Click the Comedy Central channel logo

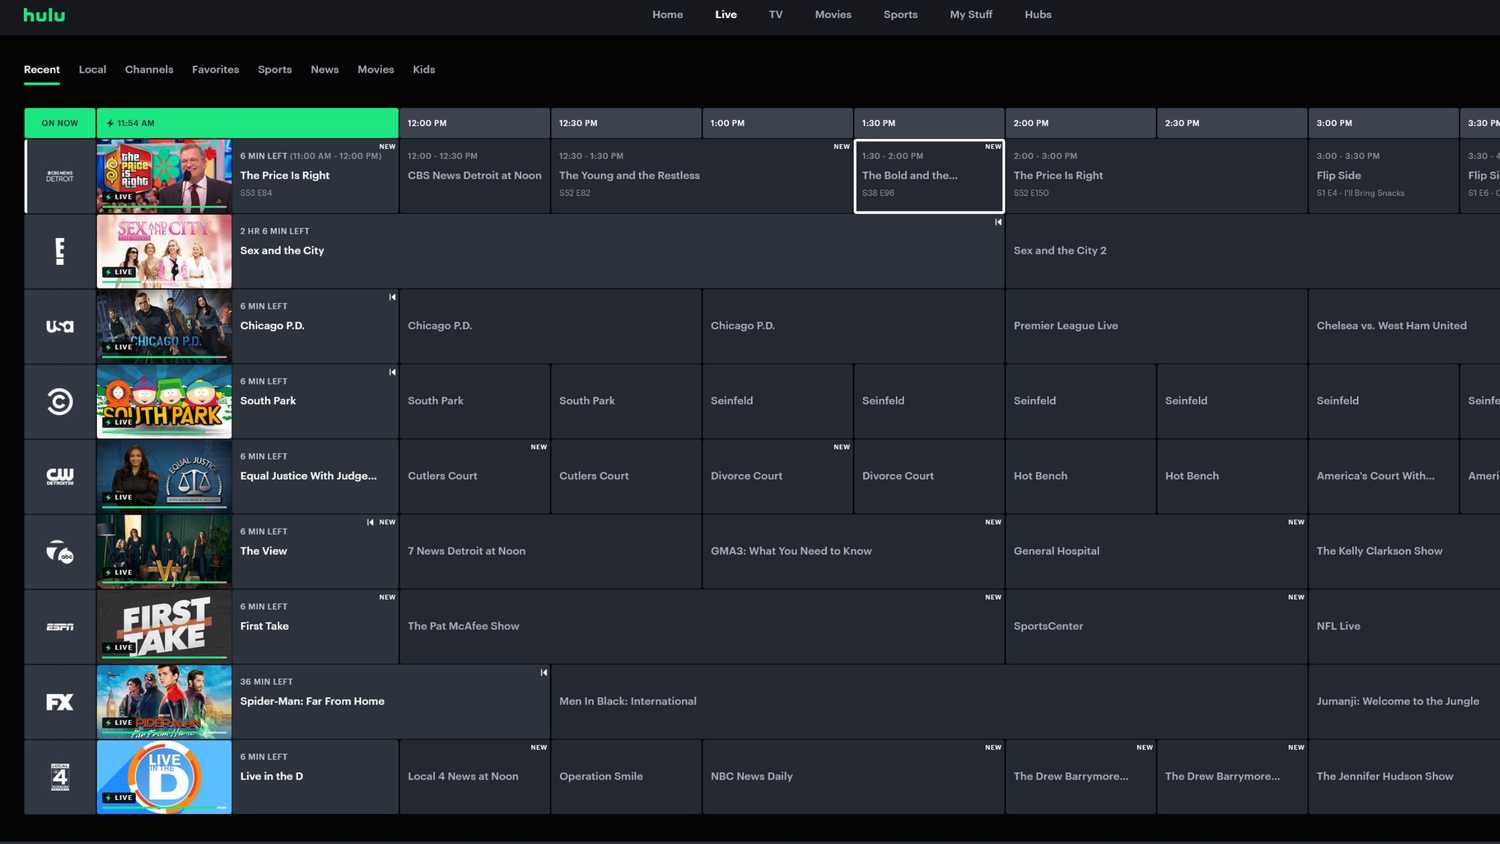coord(59,401)
